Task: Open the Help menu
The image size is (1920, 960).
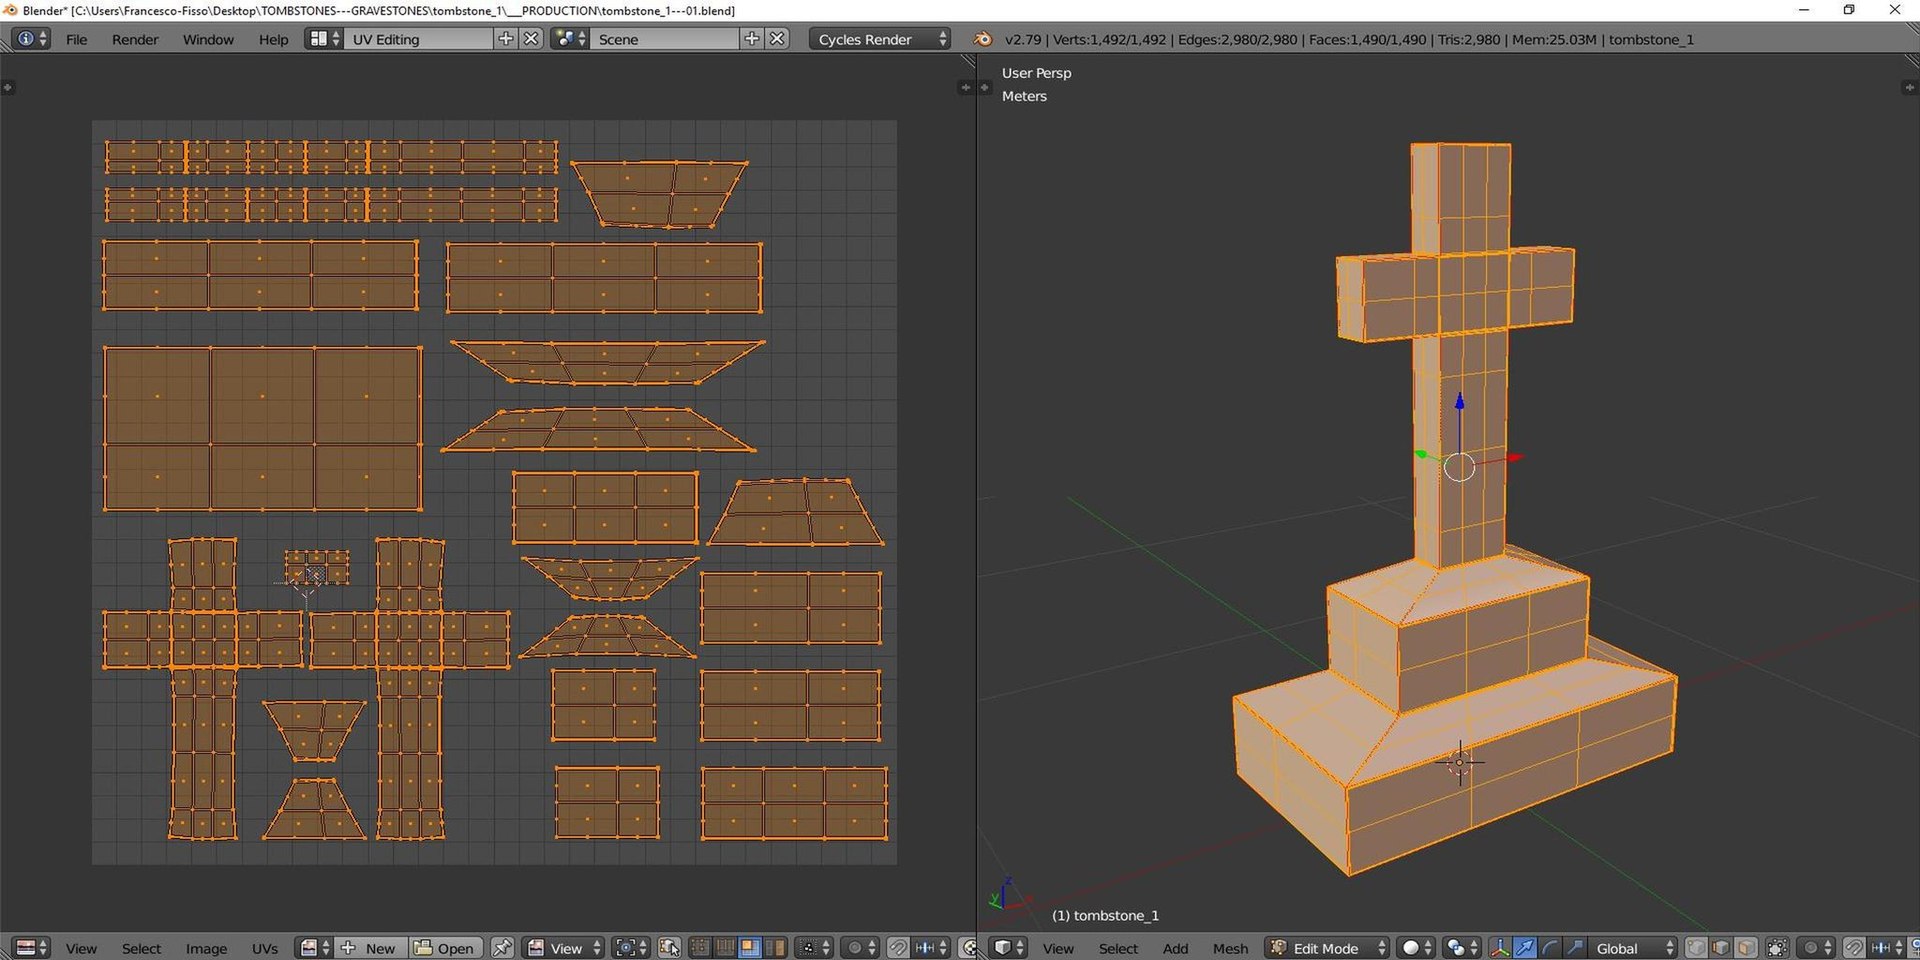Action: click(x=273, y=39)
